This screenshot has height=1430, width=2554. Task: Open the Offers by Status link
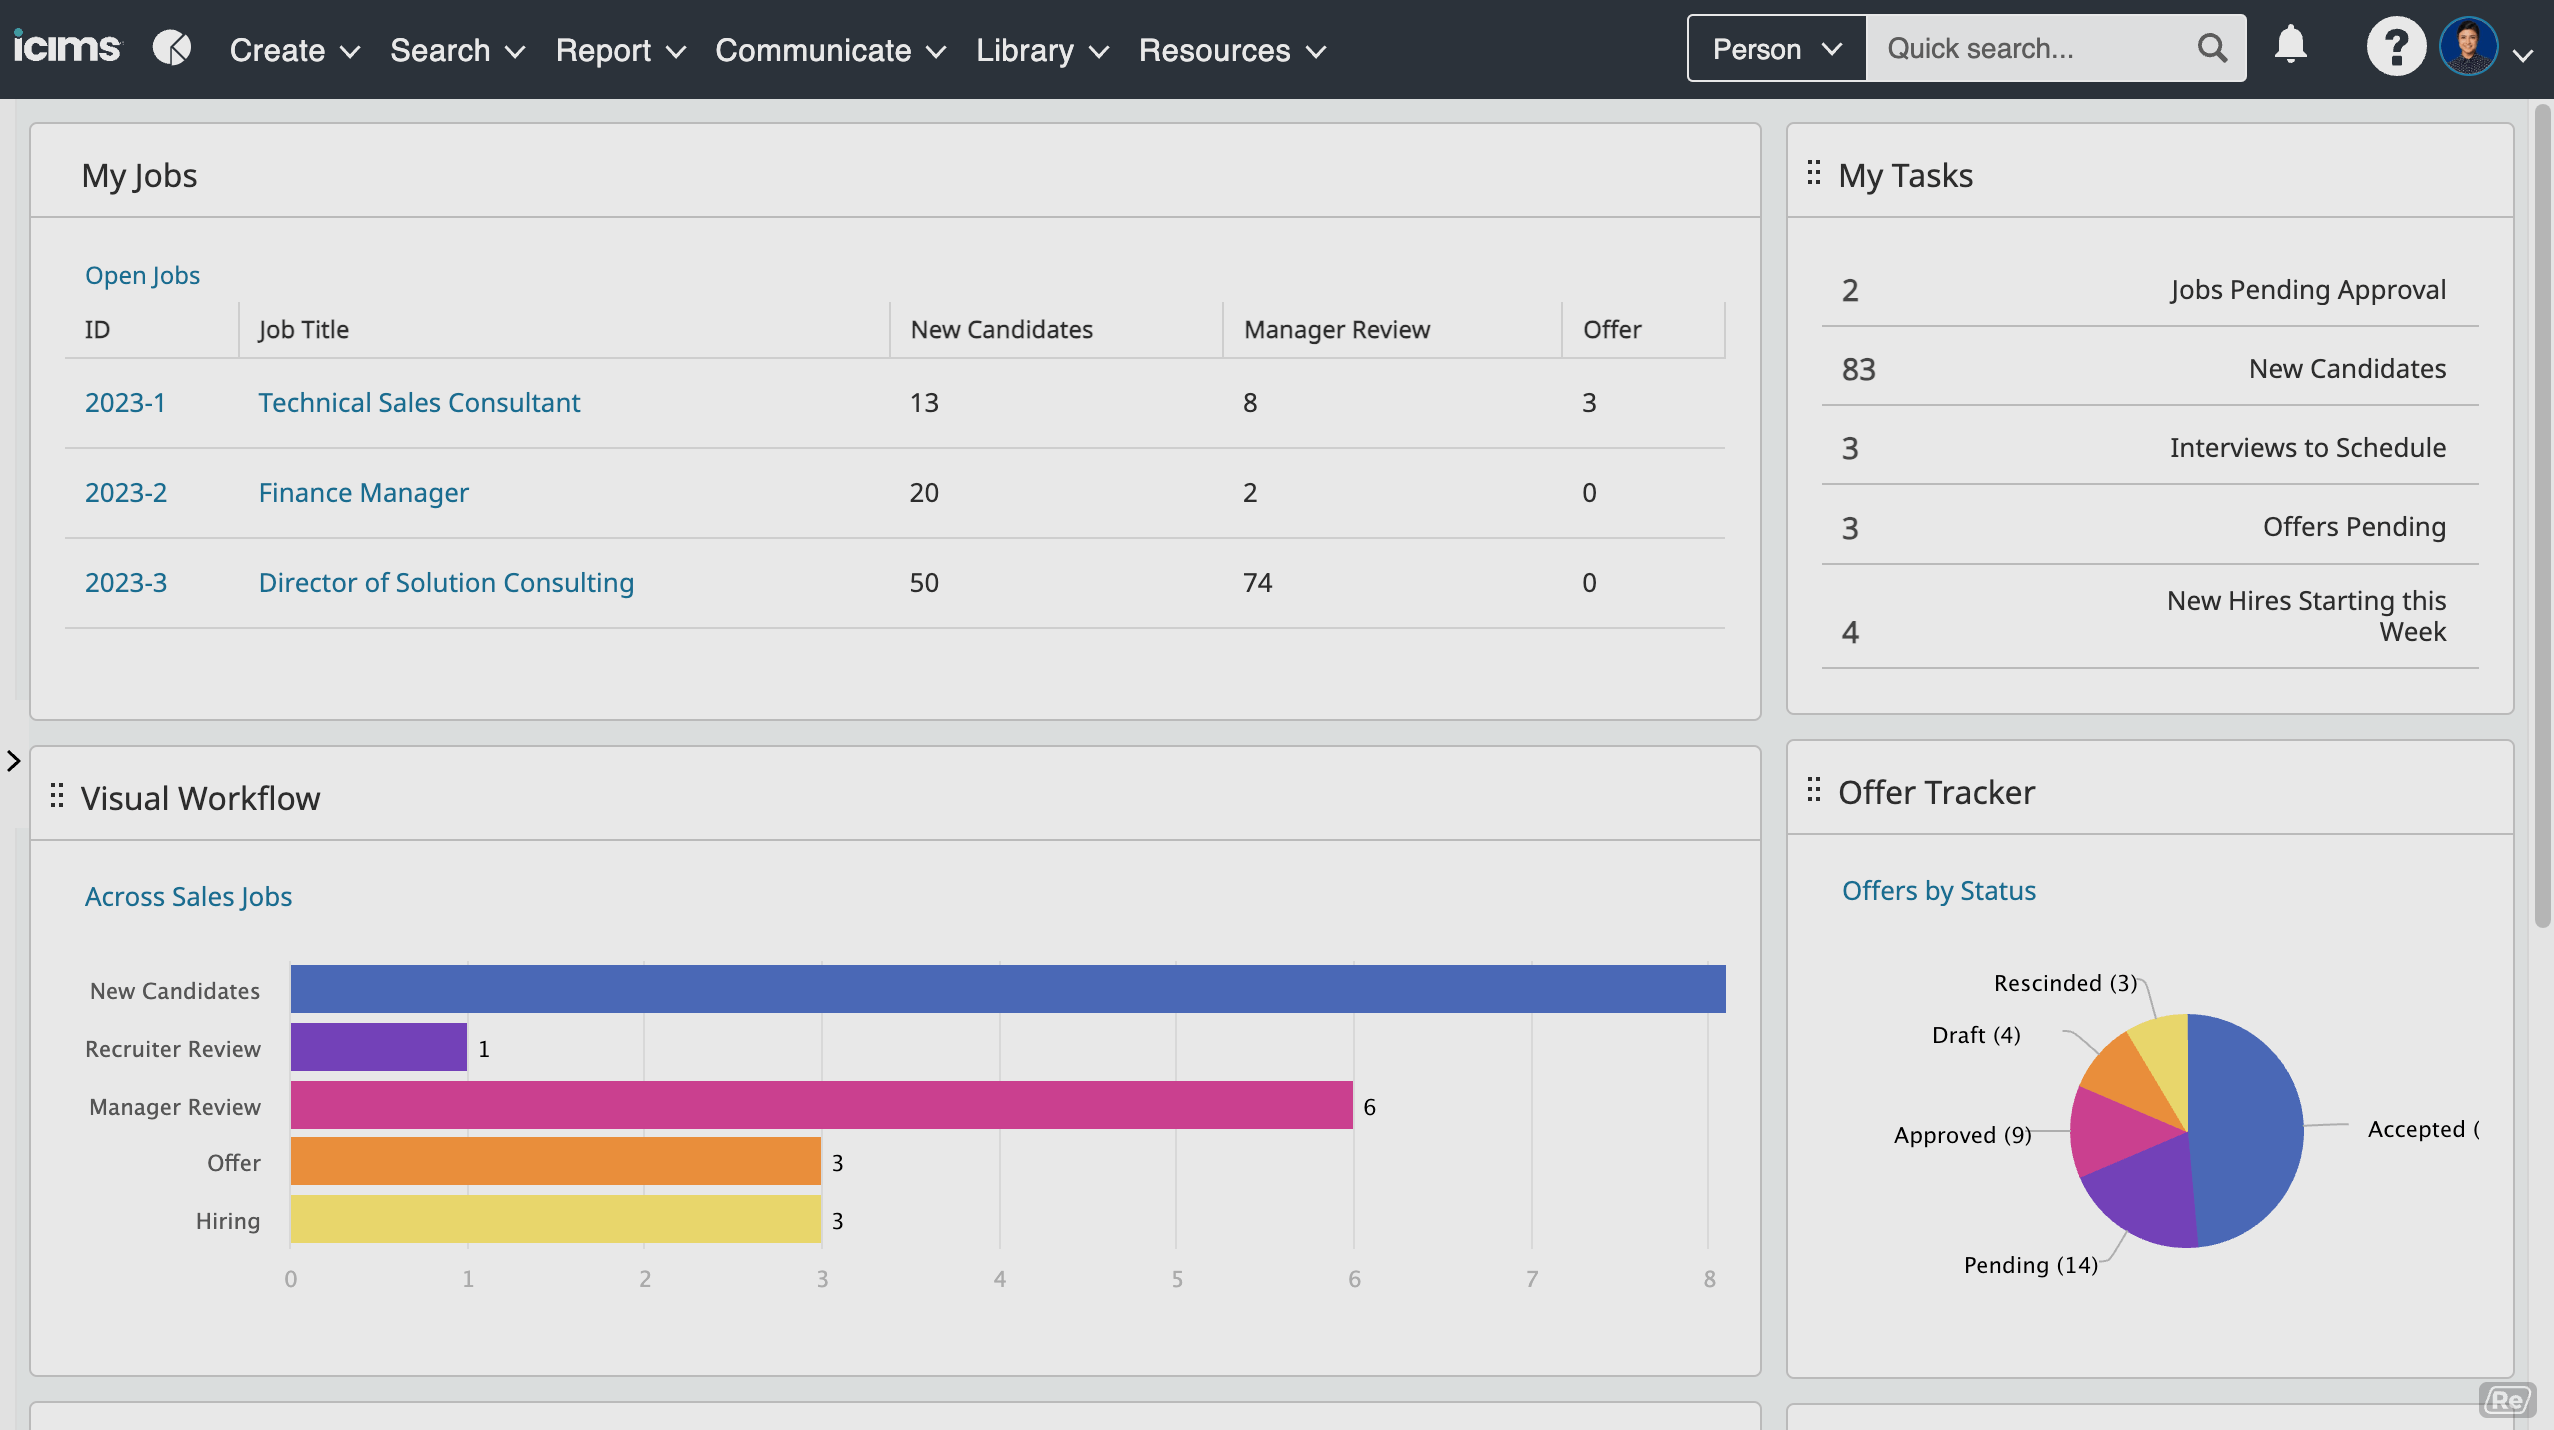tap(1938, 890)
